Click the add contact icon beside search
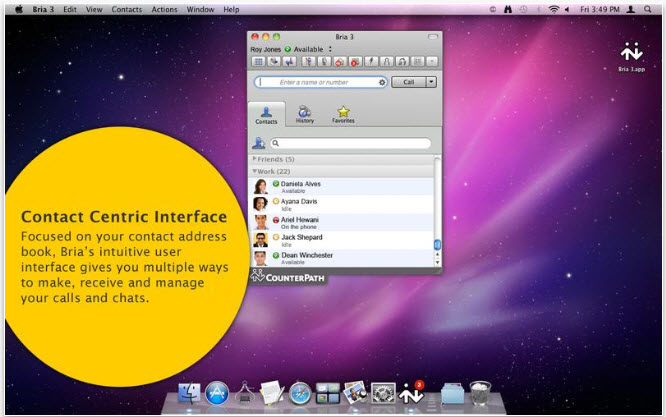The height and width of the screenshot is (417, 666). (x=259, y=144)
